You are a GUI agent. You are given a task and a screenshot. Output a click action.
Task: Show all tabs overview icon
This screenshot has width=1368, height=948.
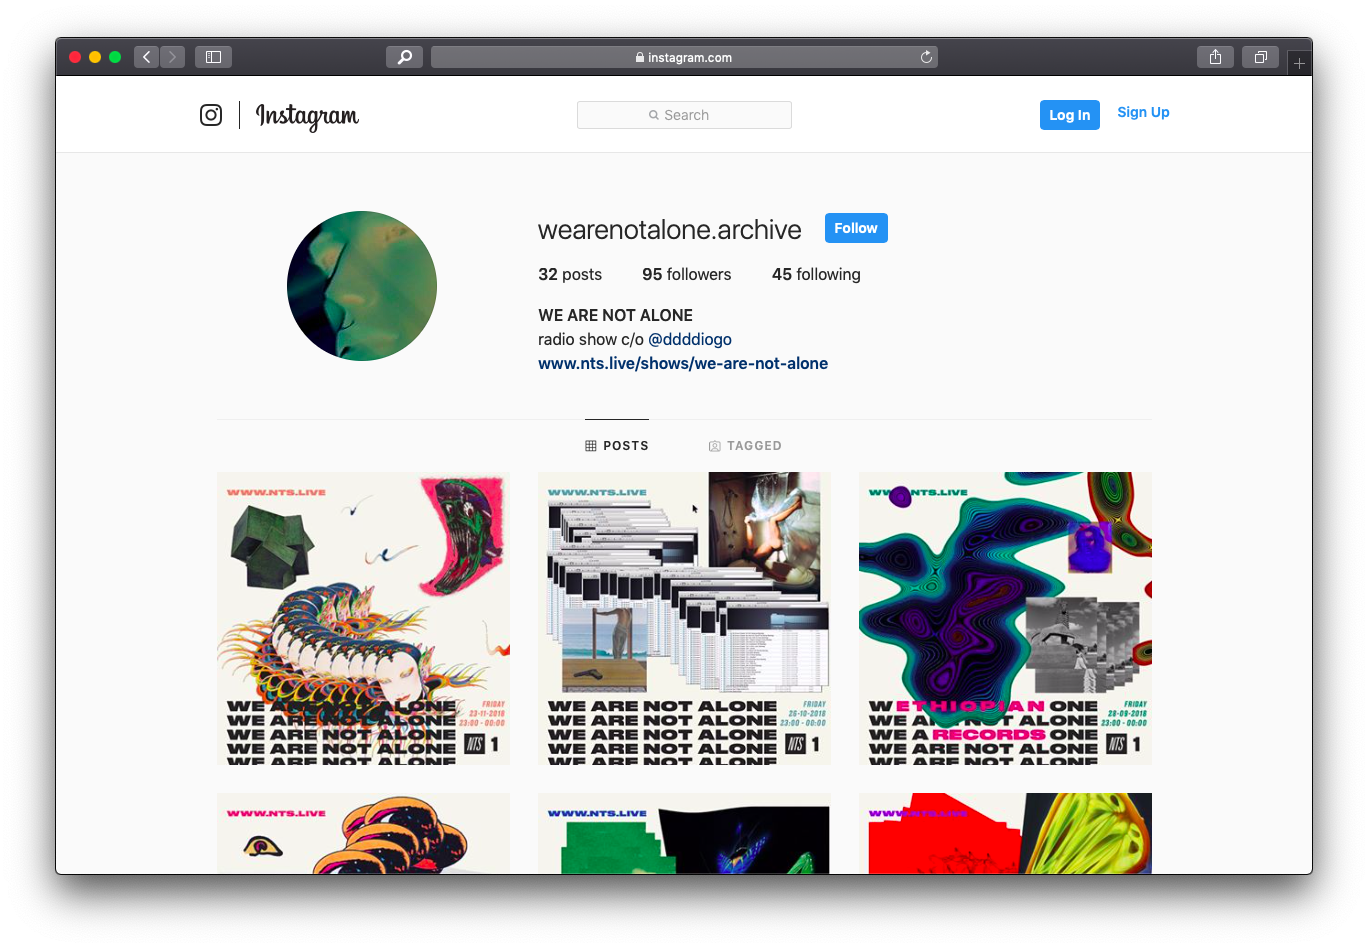pos(1260,57)
